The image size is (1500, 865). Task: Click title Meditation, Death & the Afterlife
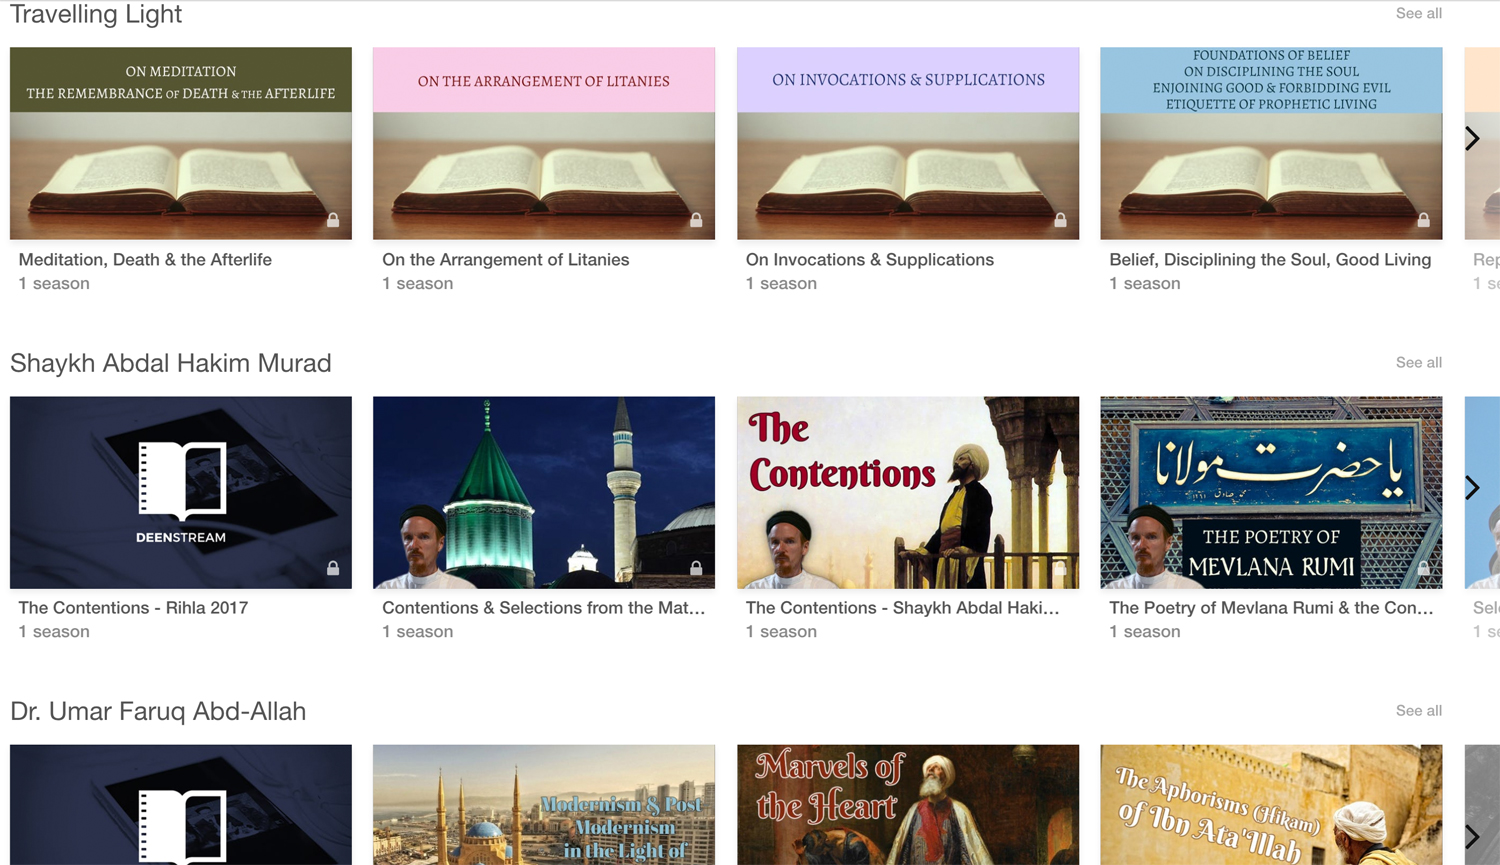(x=145, y=259)
